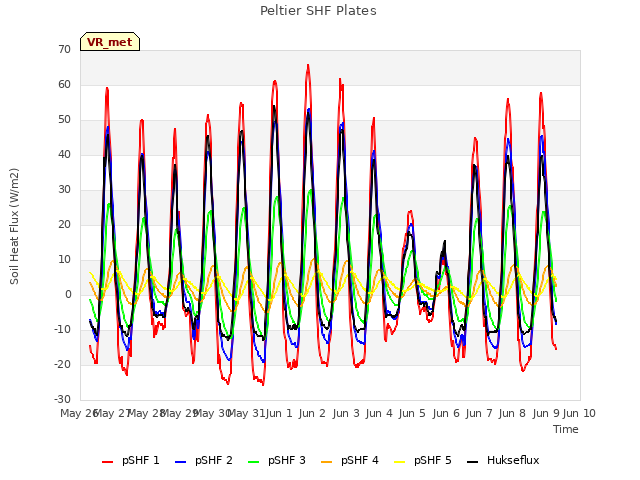Click the 0 y-axis tick label
Image resolution: width=640 pixels, height=480 pixels.
point(68,294)
